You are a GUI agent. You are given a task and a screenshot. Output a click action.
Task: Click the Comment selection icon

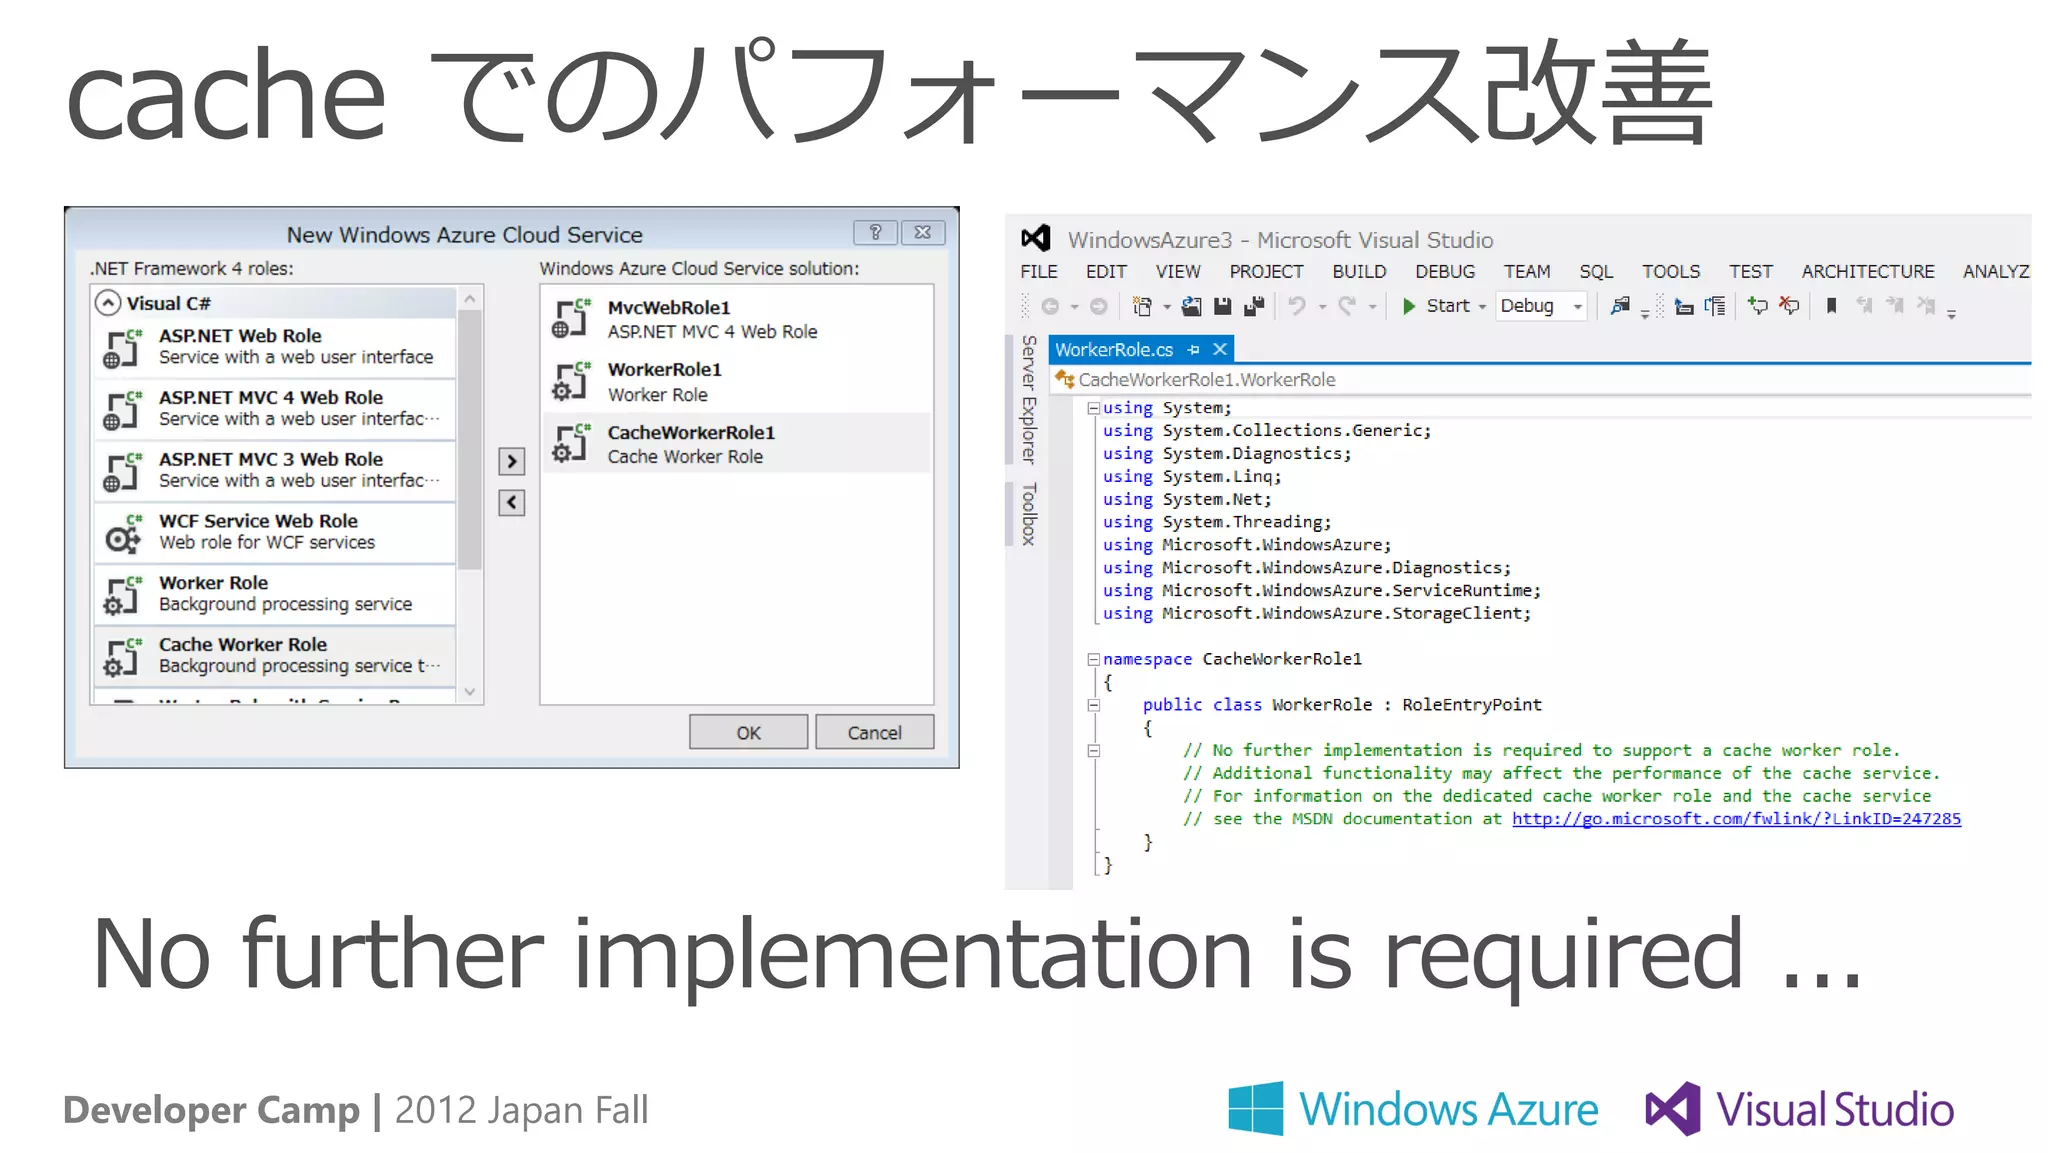(x=1758, y=307)
